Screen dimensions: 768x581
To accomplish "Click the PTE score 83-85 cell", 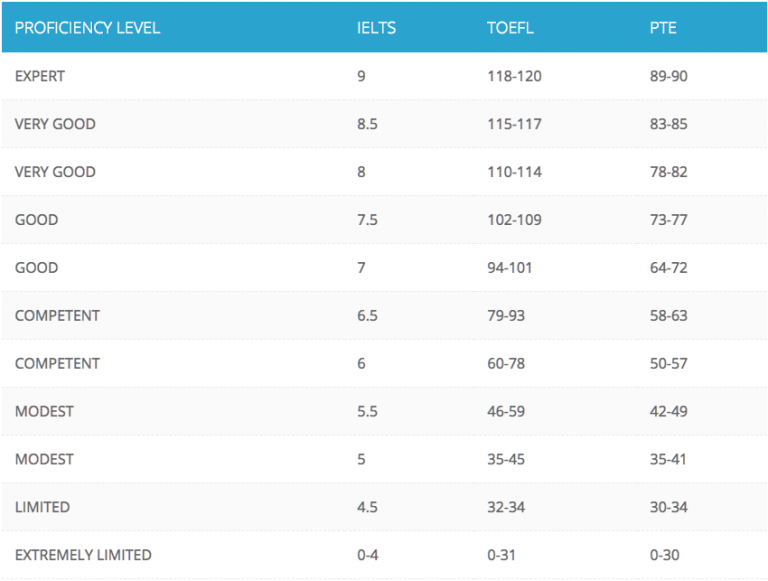I will click(x=669, y=124).
